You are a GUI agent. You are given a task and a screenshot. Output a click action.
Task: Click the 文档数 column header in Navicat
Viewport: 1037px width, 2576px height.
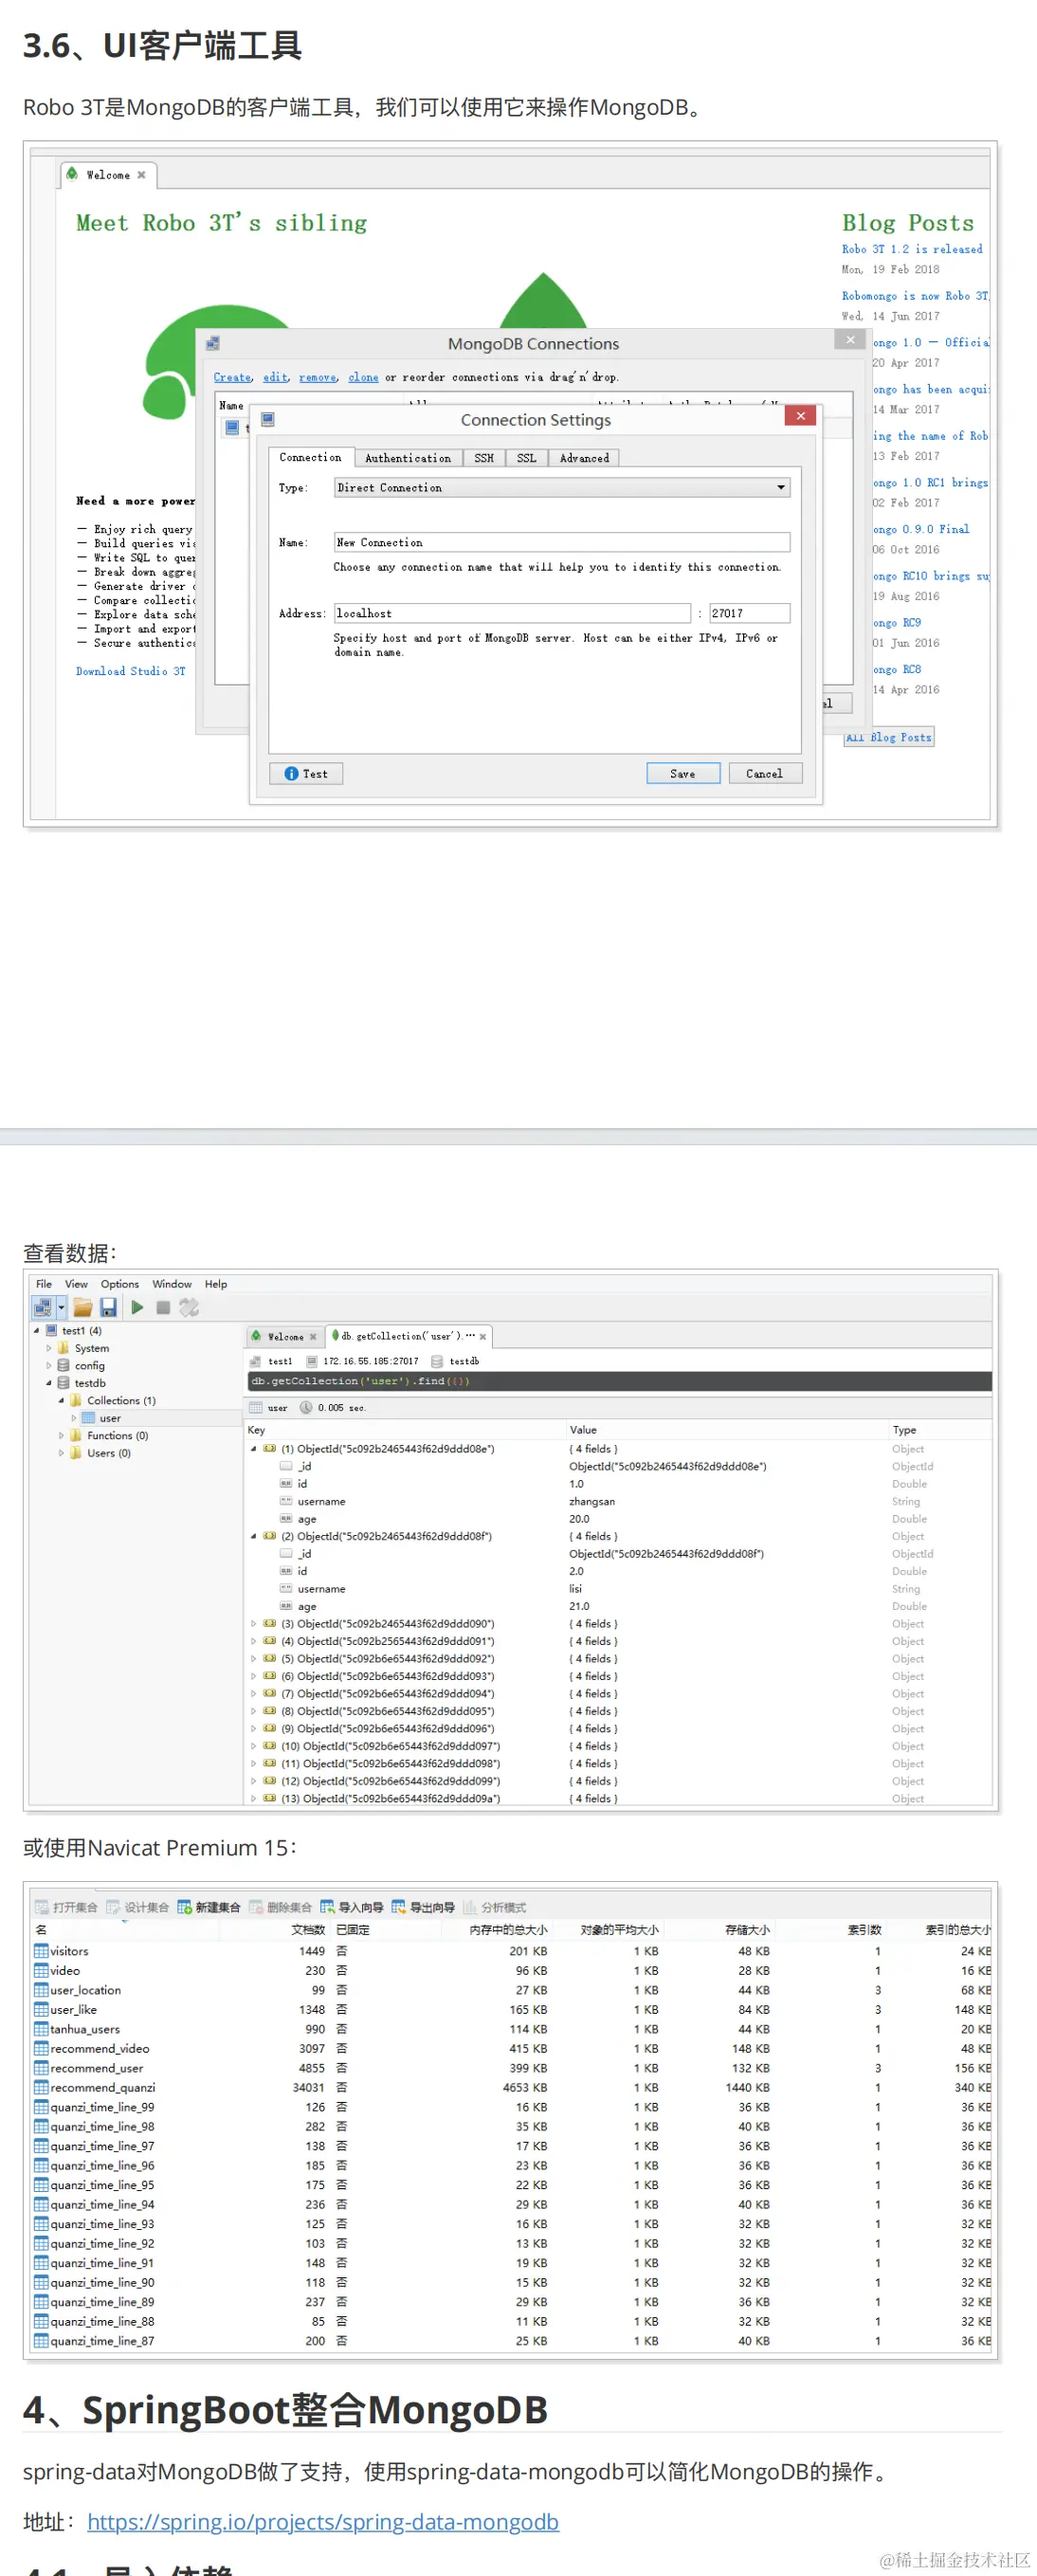(308, 1930)
